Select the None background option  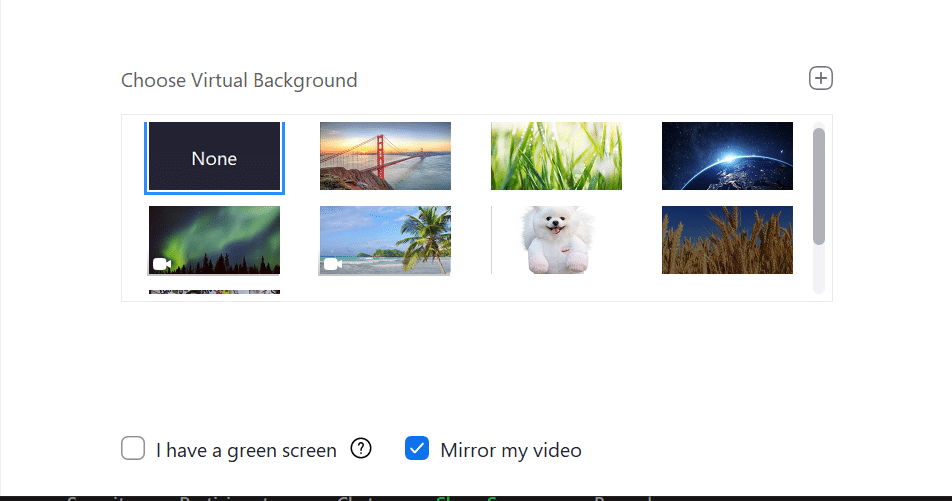pyautogui.click(x=214, y=158)
